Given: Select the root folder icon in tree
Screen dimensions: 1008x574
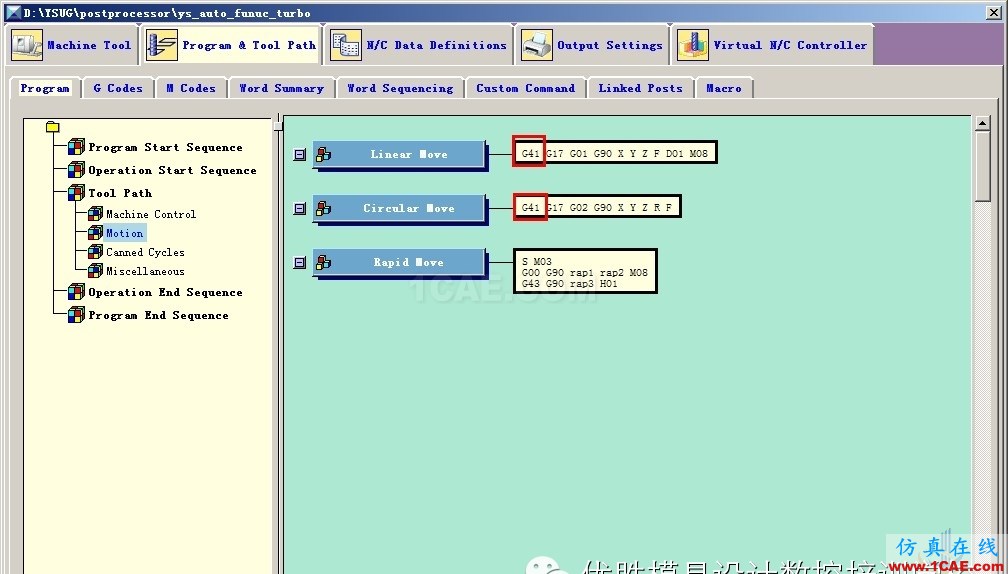Looking at the screenshot, I should (53, 127).
